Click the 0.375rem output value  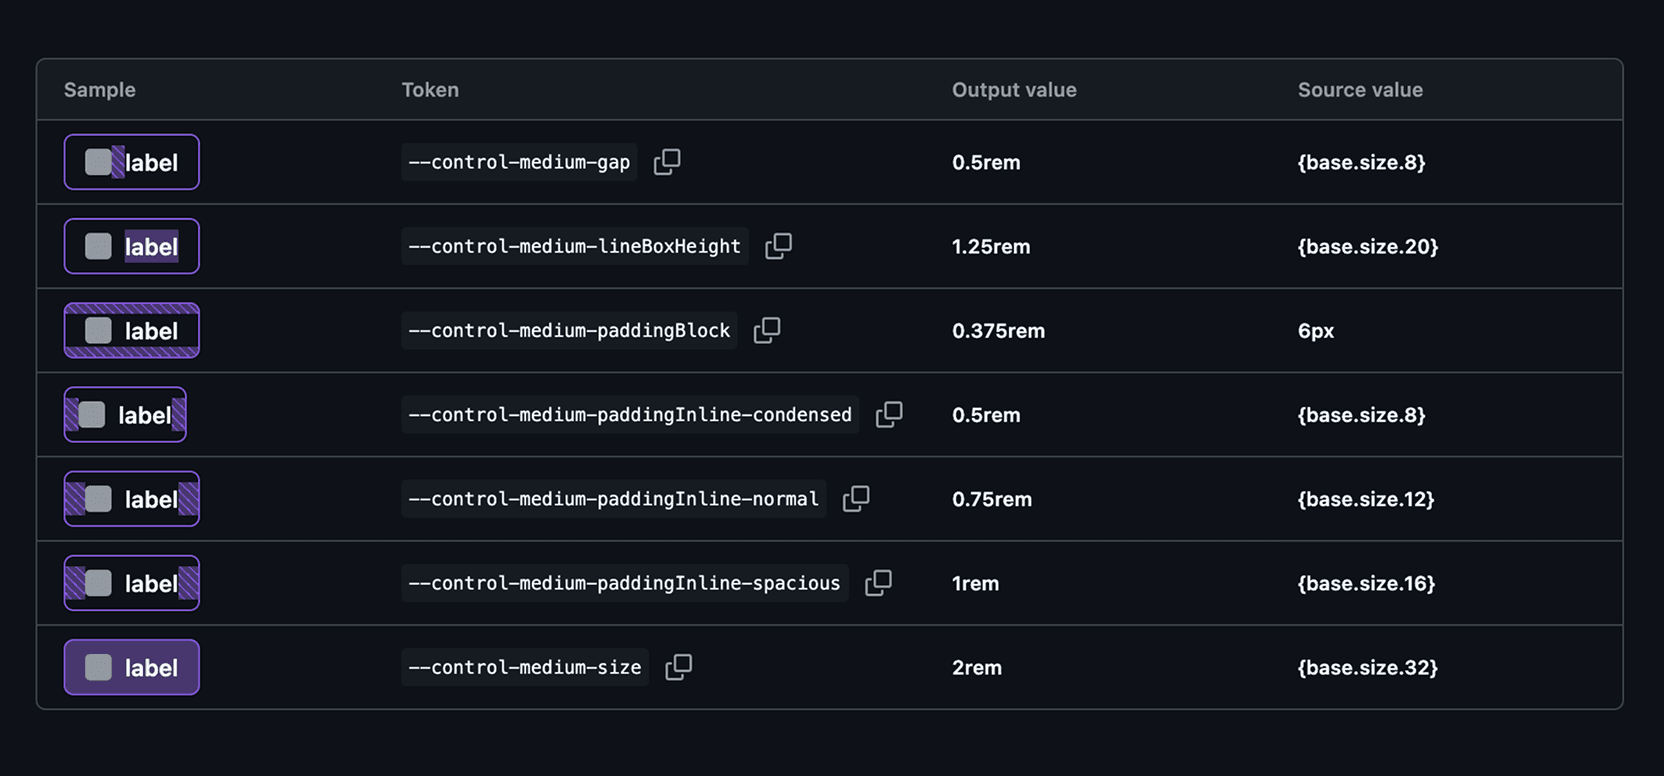point(998,330)
